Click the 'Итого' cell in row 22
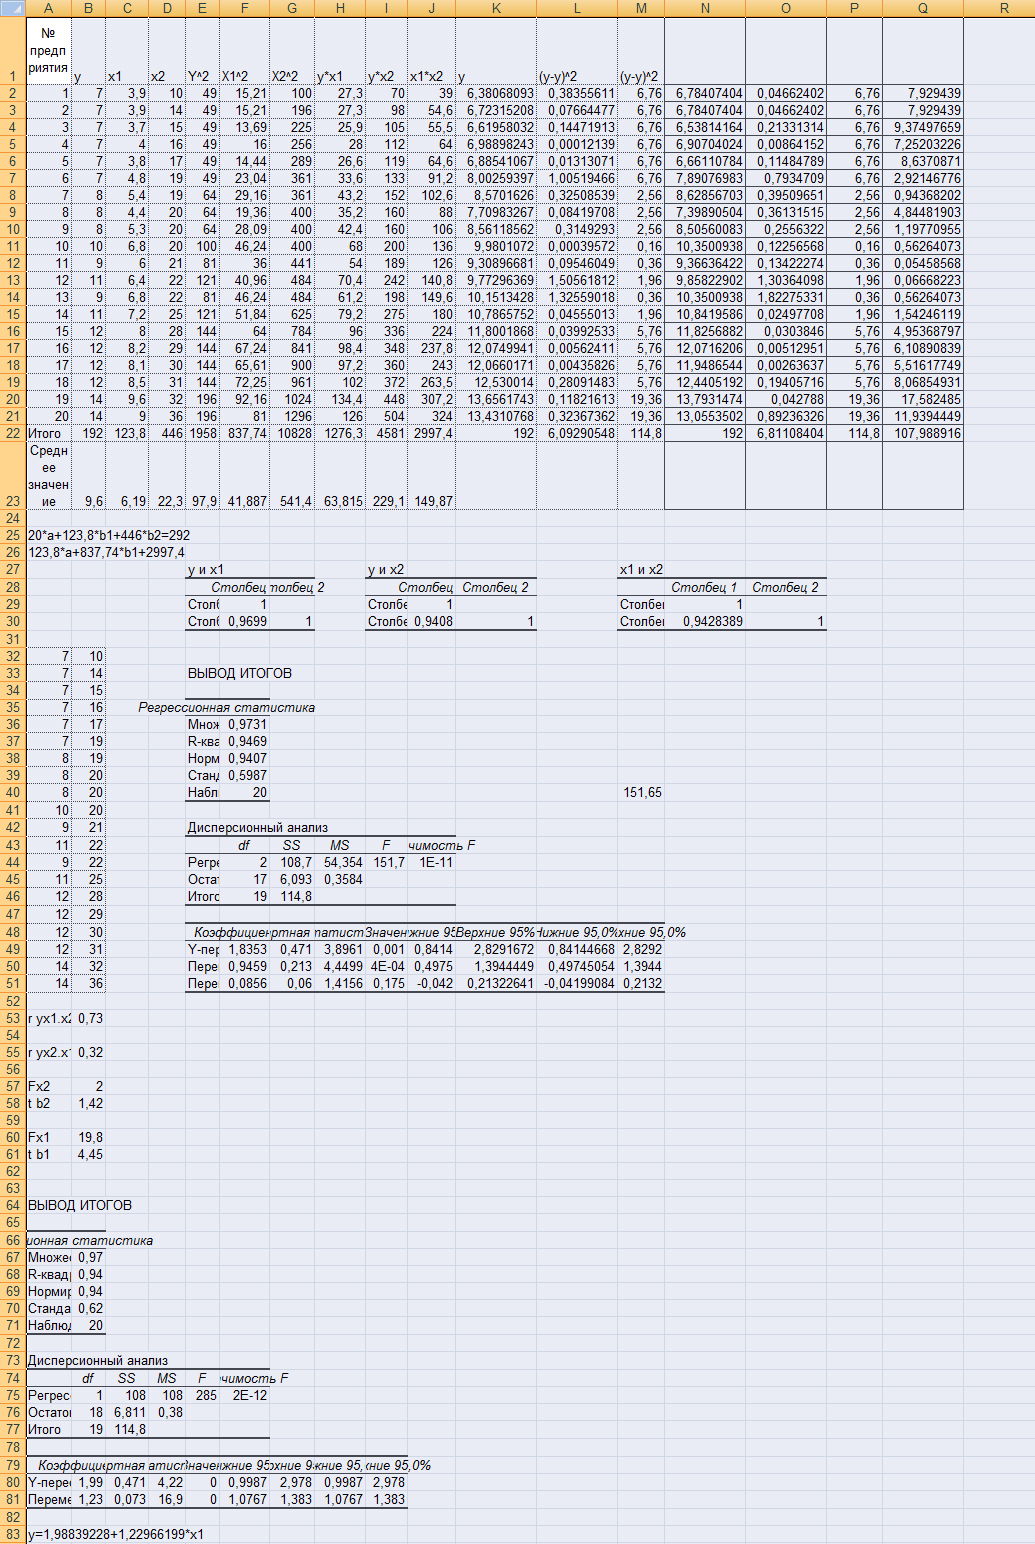Viewport: 1035px width, 1544px height. click(49, 433)
